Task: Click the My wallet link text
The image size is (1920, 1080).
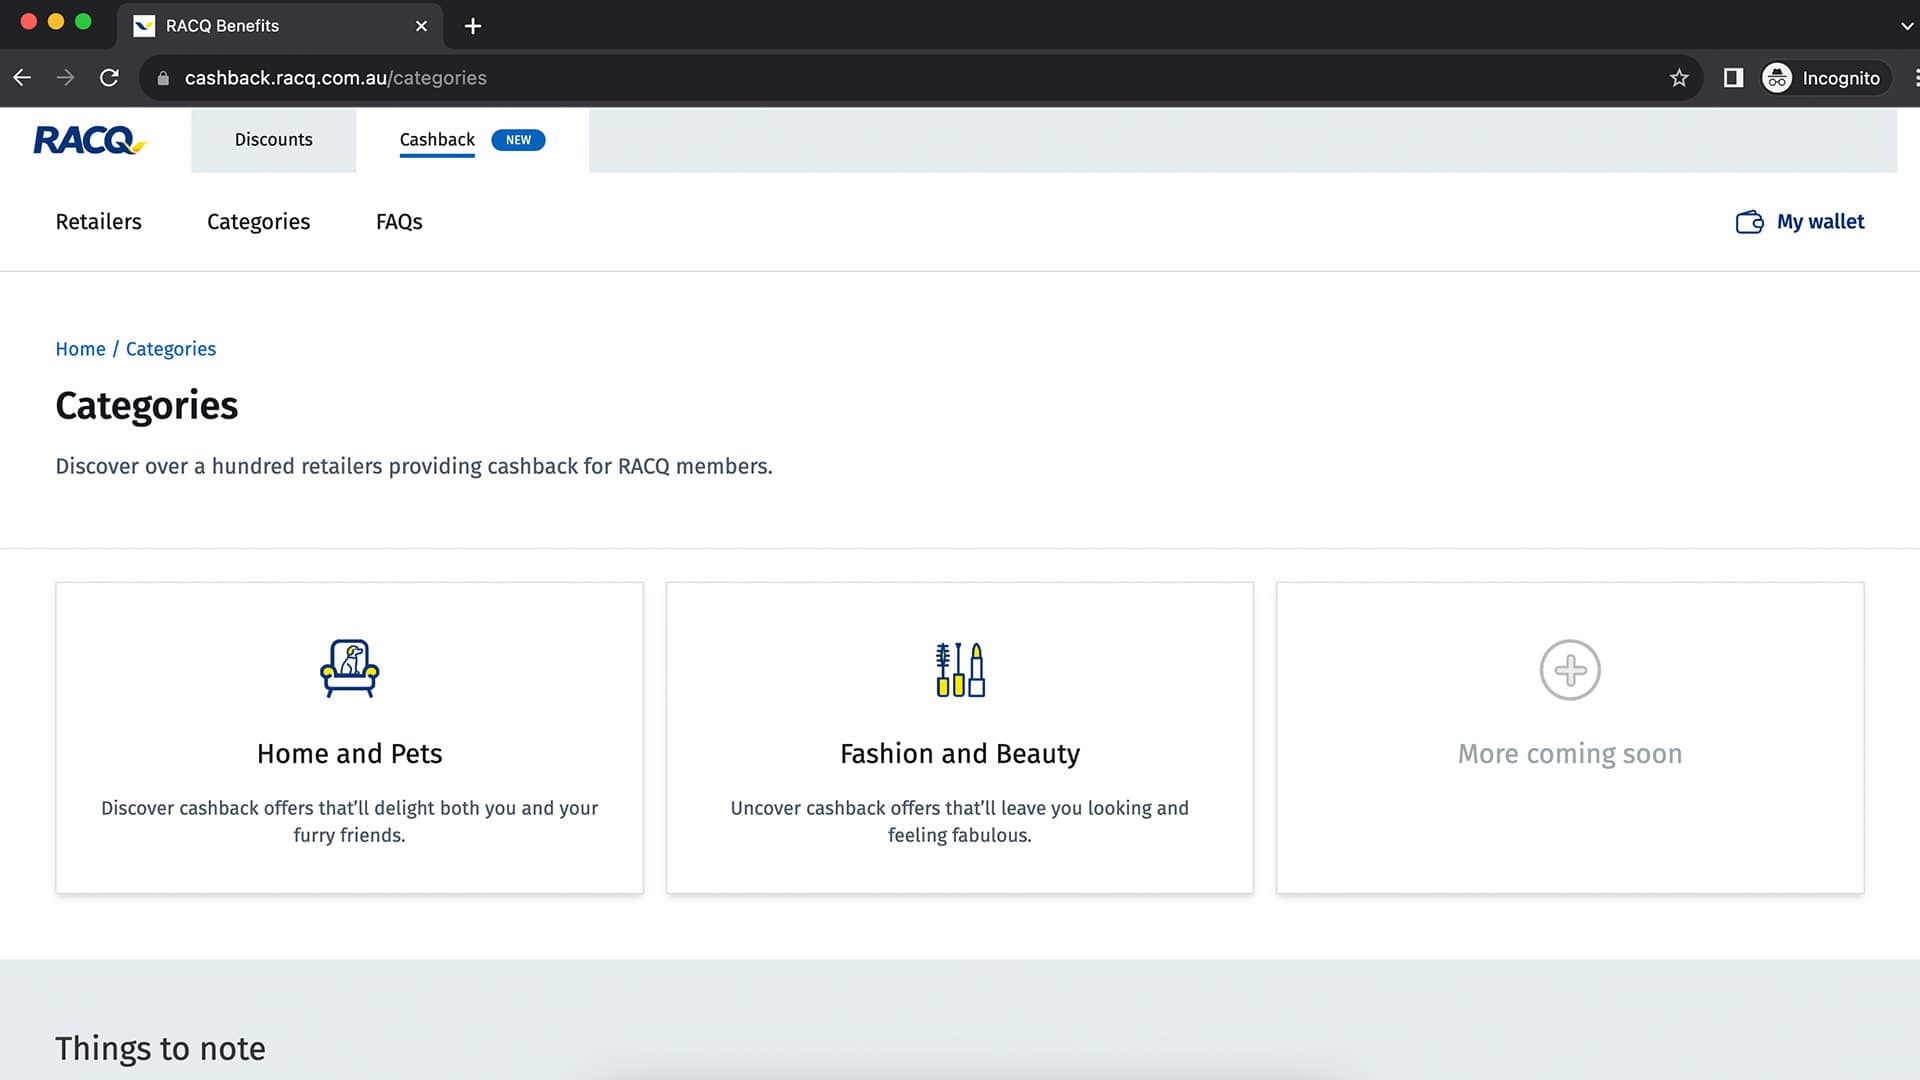Action: [1820, 222]
